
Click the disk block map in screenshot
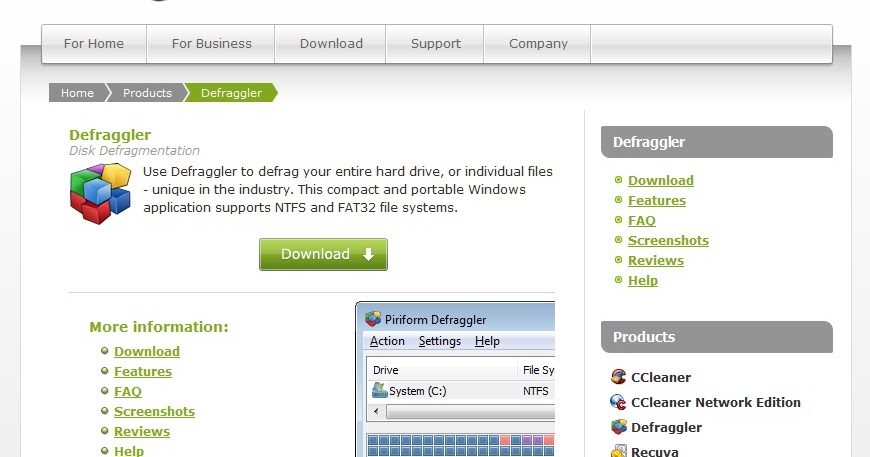click(461, 445)
